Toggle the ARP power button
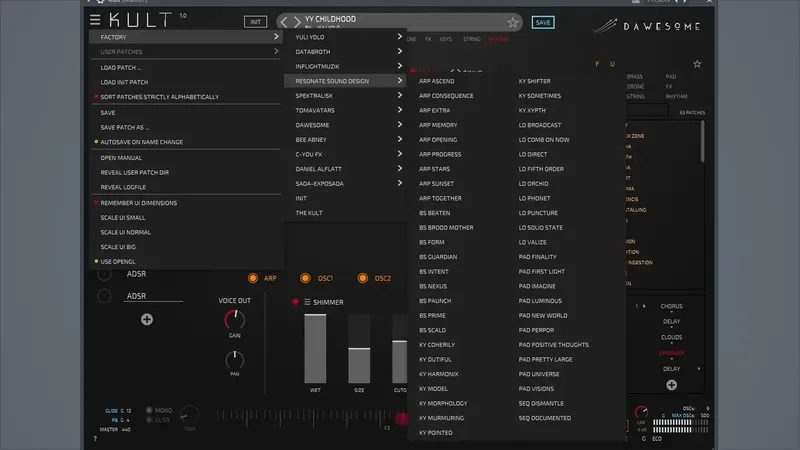Image resolution: width=800 pixels, height=450 pixels. (x=253, y=278)
